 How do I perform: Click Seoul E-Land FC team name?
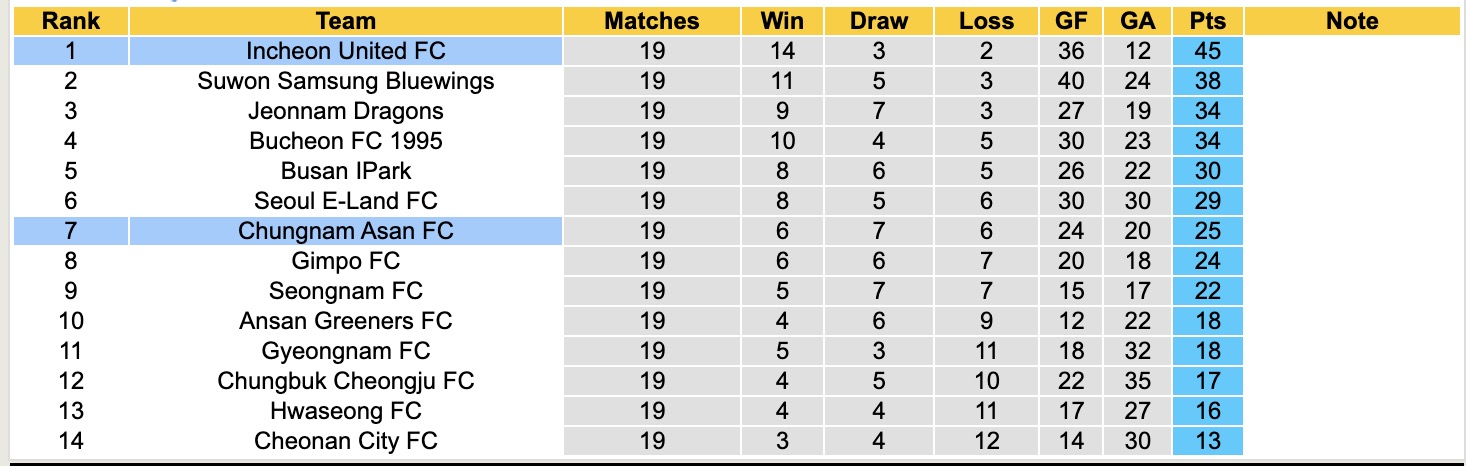(346, 201)
